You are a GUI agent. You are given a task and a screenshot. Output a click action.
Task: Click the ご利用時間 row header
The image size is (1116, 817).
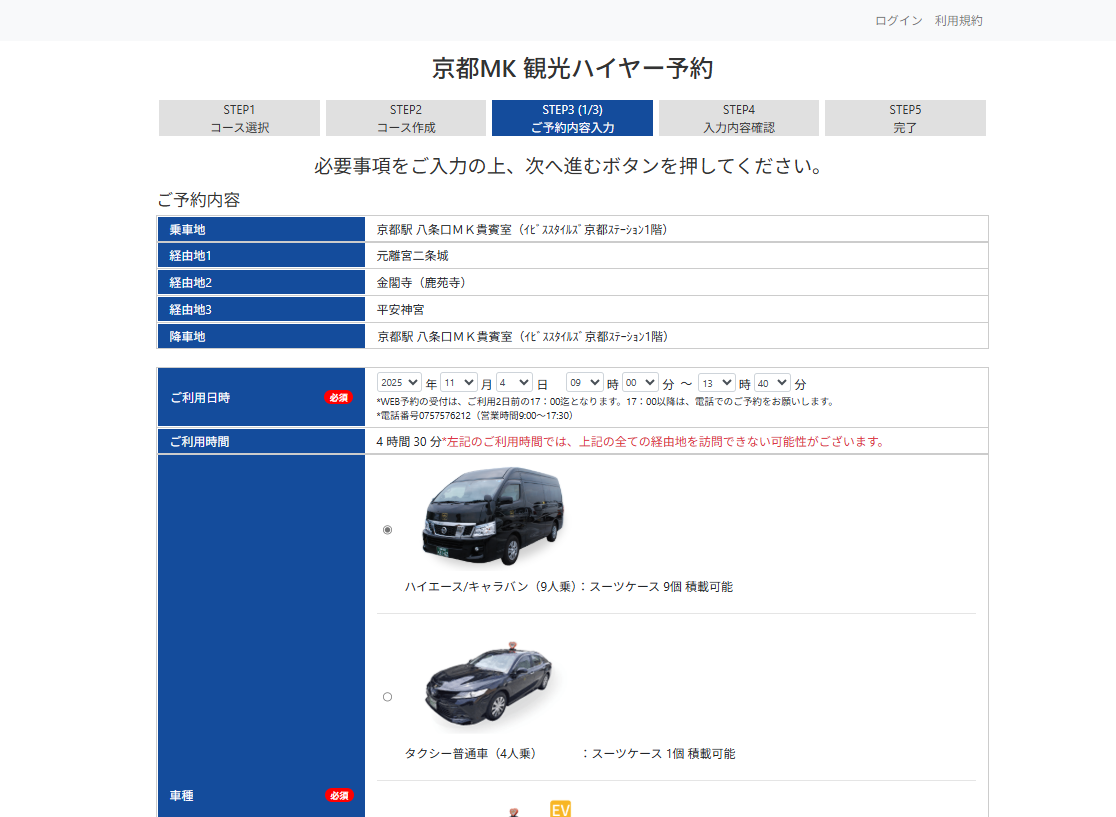point(261,442)
